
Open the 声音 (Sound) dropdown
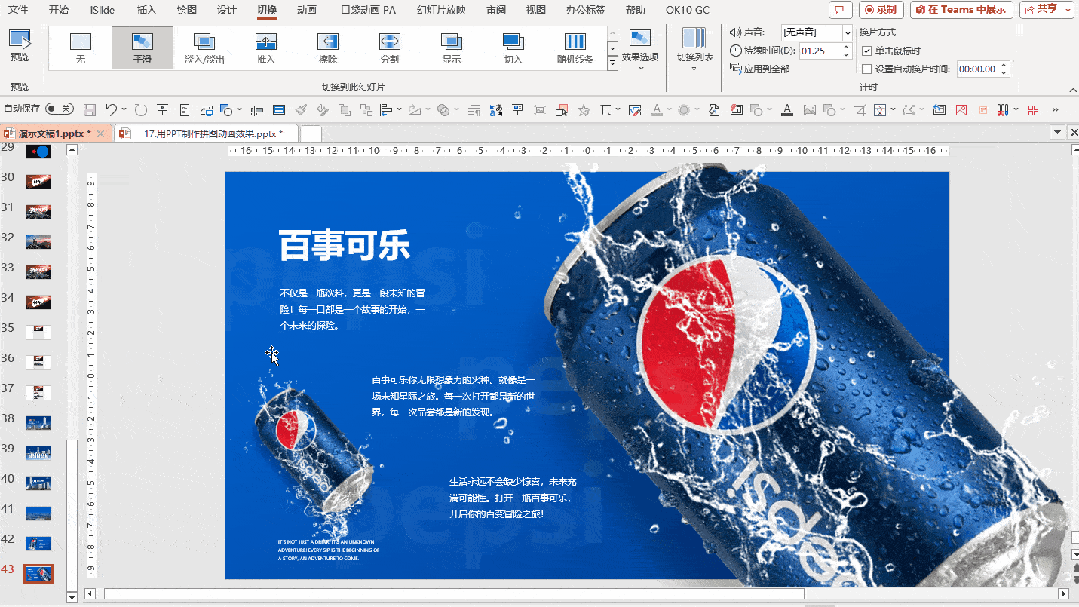[x=847, y=32]
